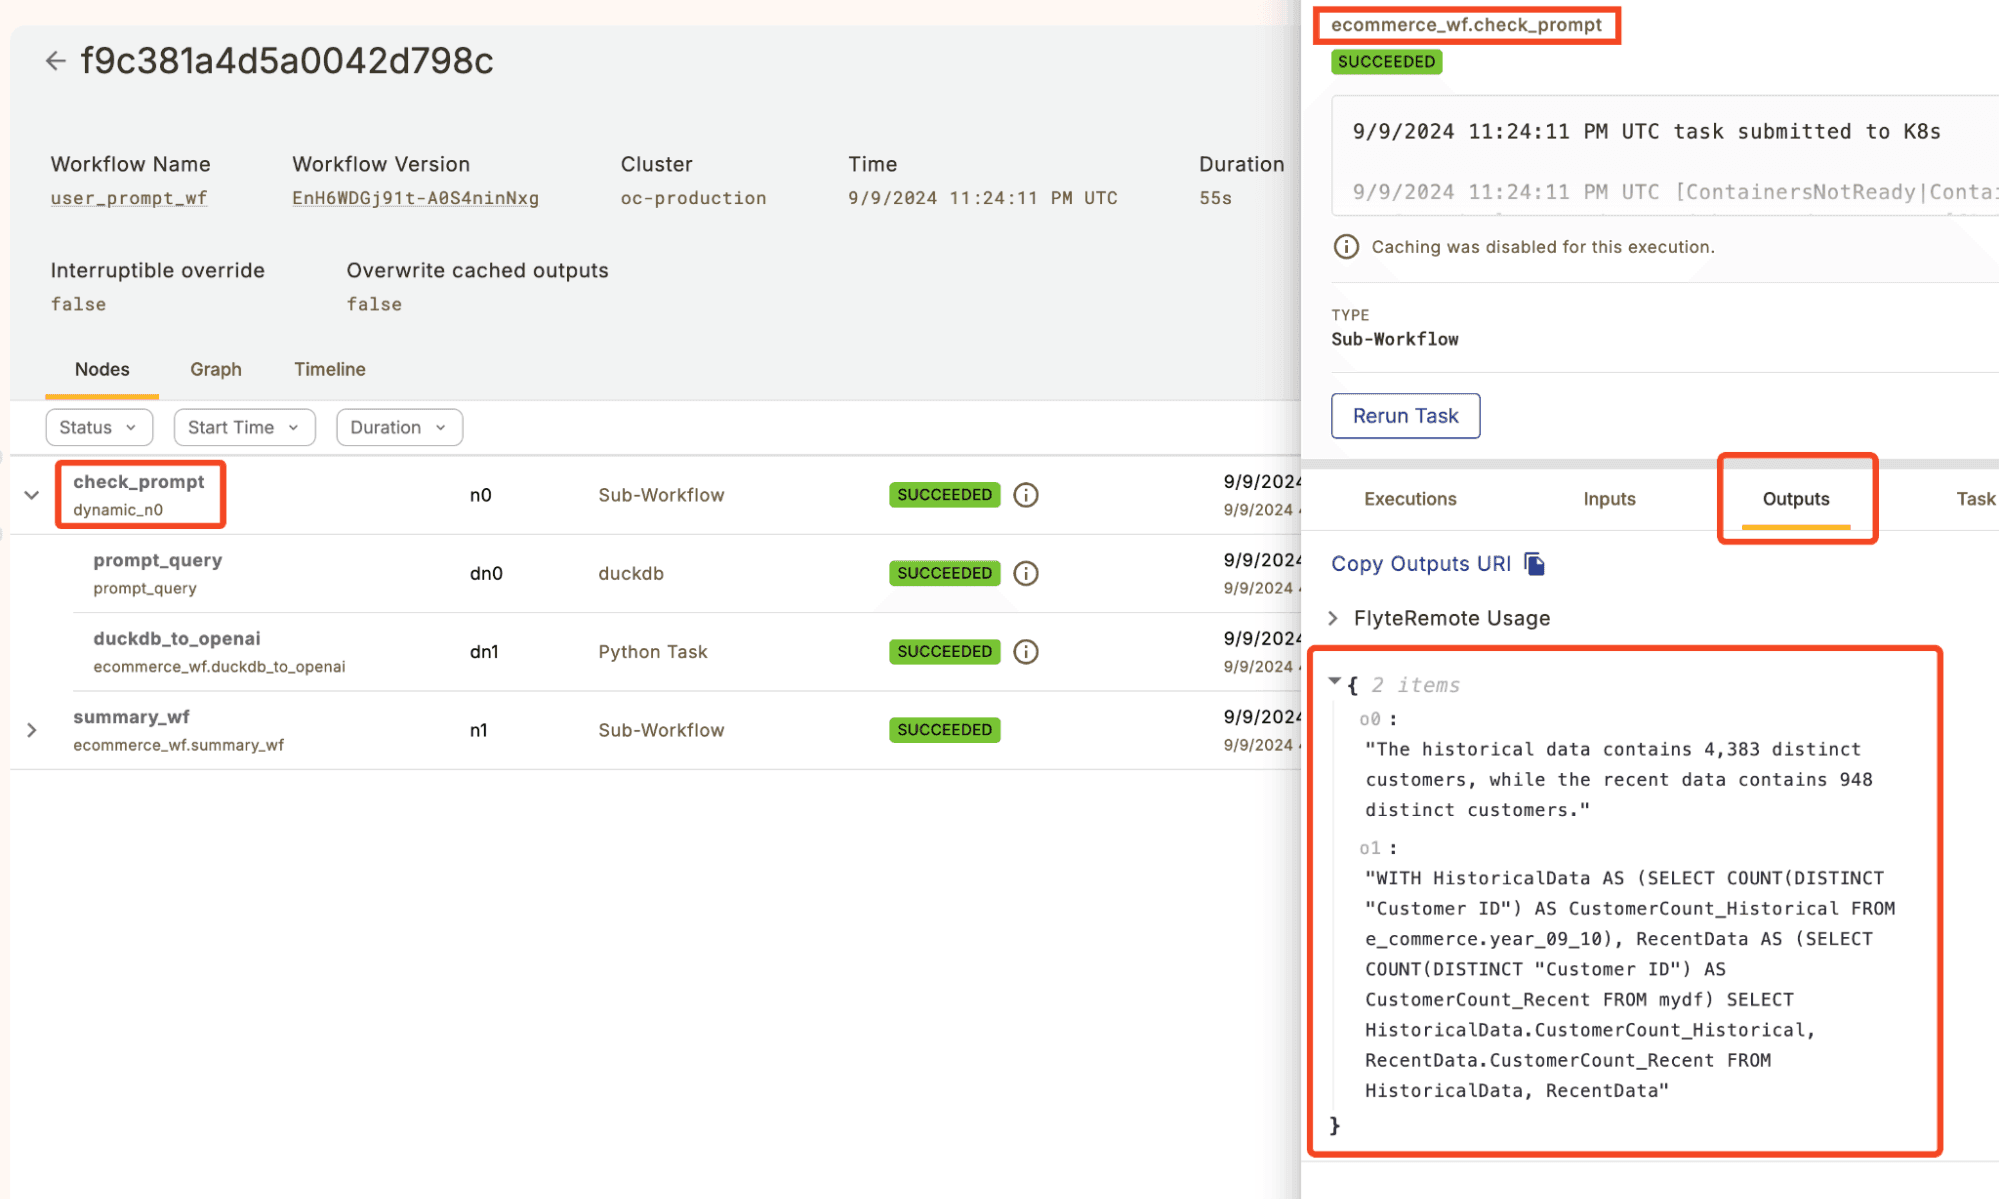Click the copy icon beside Copy Outputs URI

(x=1534, y=564)
